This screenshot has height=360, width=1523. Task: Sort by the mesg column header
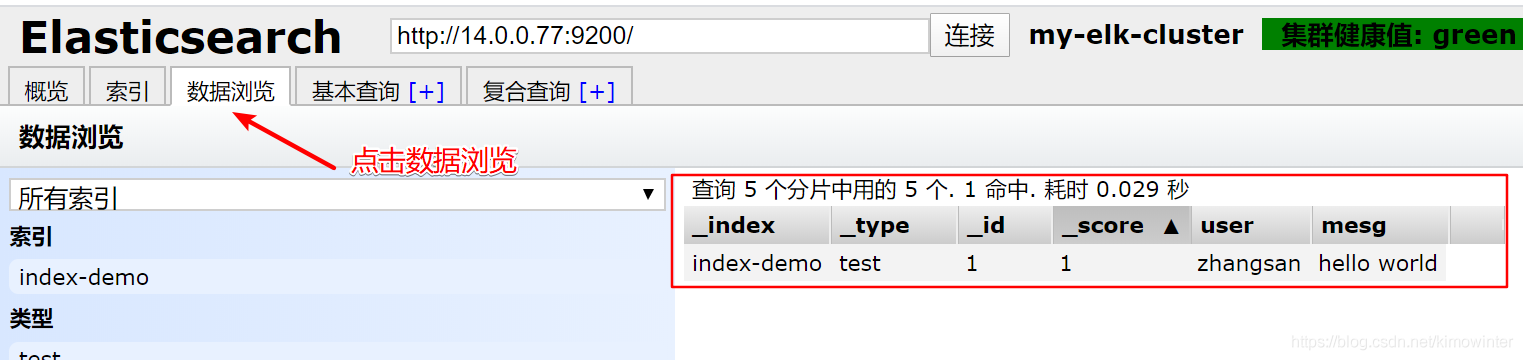click(1380, 225)
